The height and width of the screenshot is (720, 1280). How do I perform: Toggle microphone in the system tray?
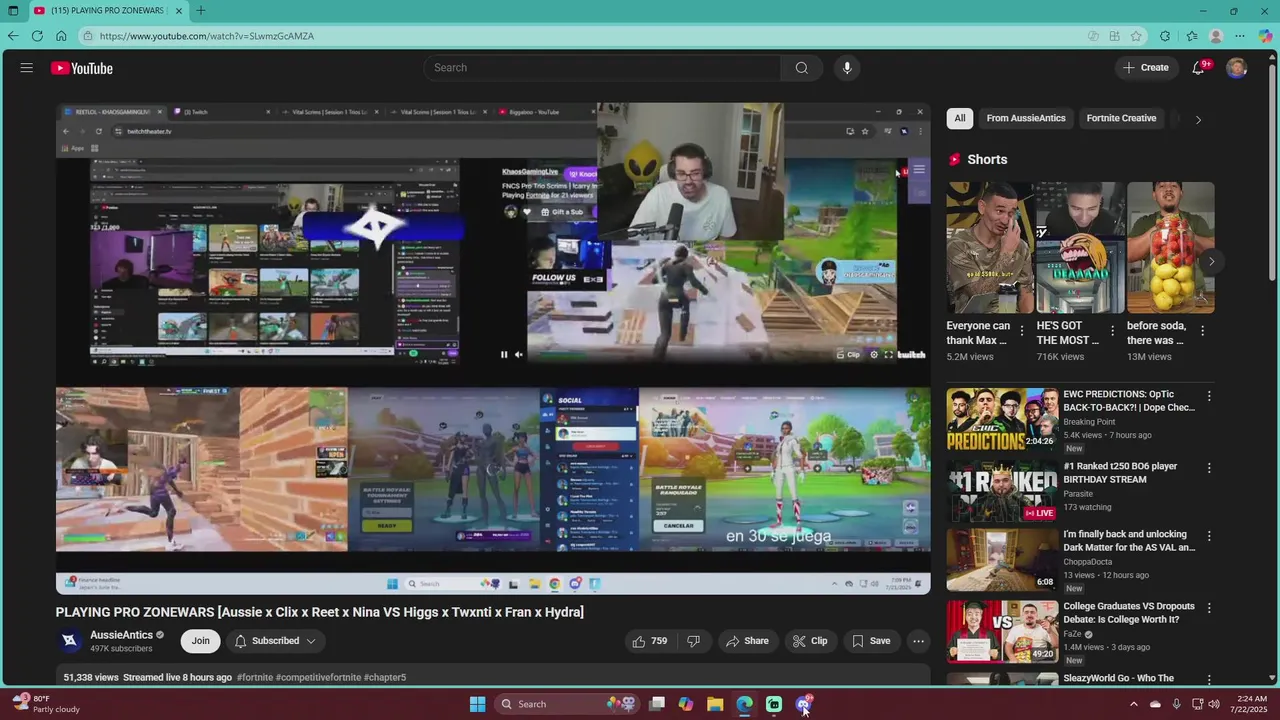coord(1176,704)
